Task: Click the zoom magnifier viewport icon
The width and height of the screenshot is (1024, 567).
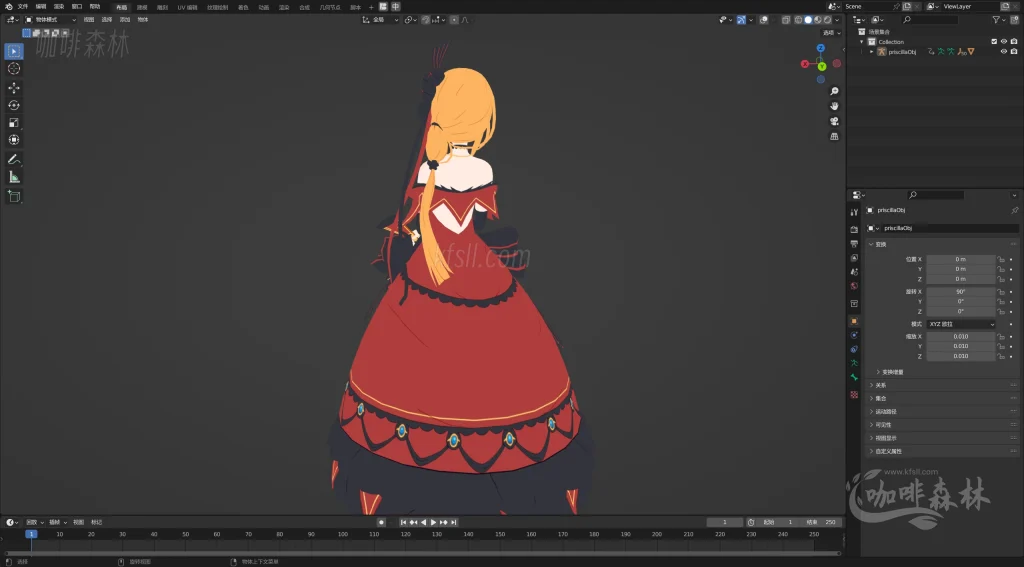Action: (x=834, y=91)
